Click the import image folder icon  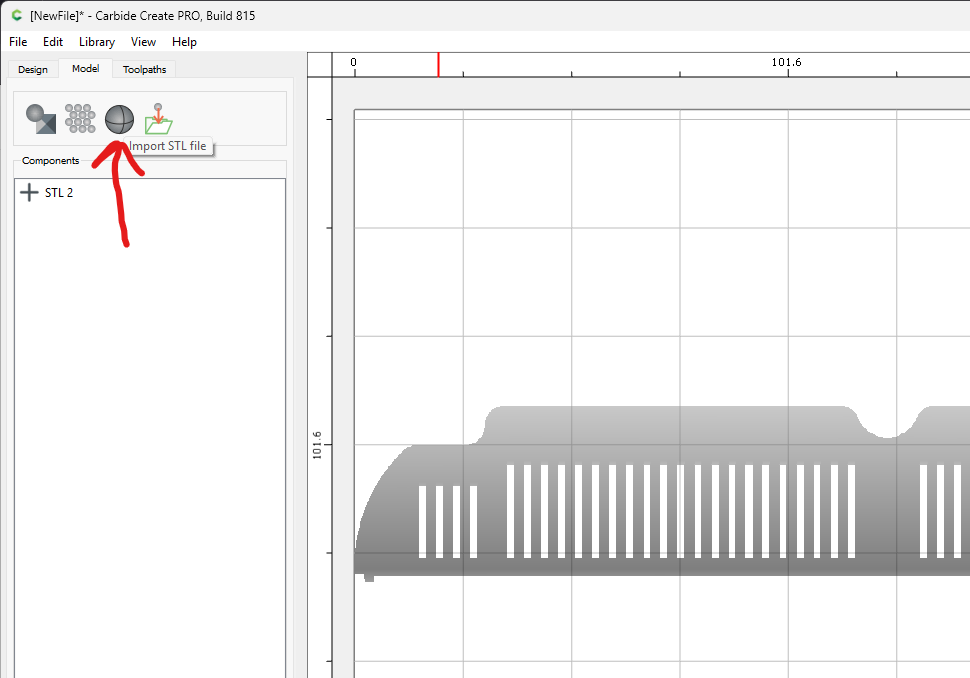(158, 119)
